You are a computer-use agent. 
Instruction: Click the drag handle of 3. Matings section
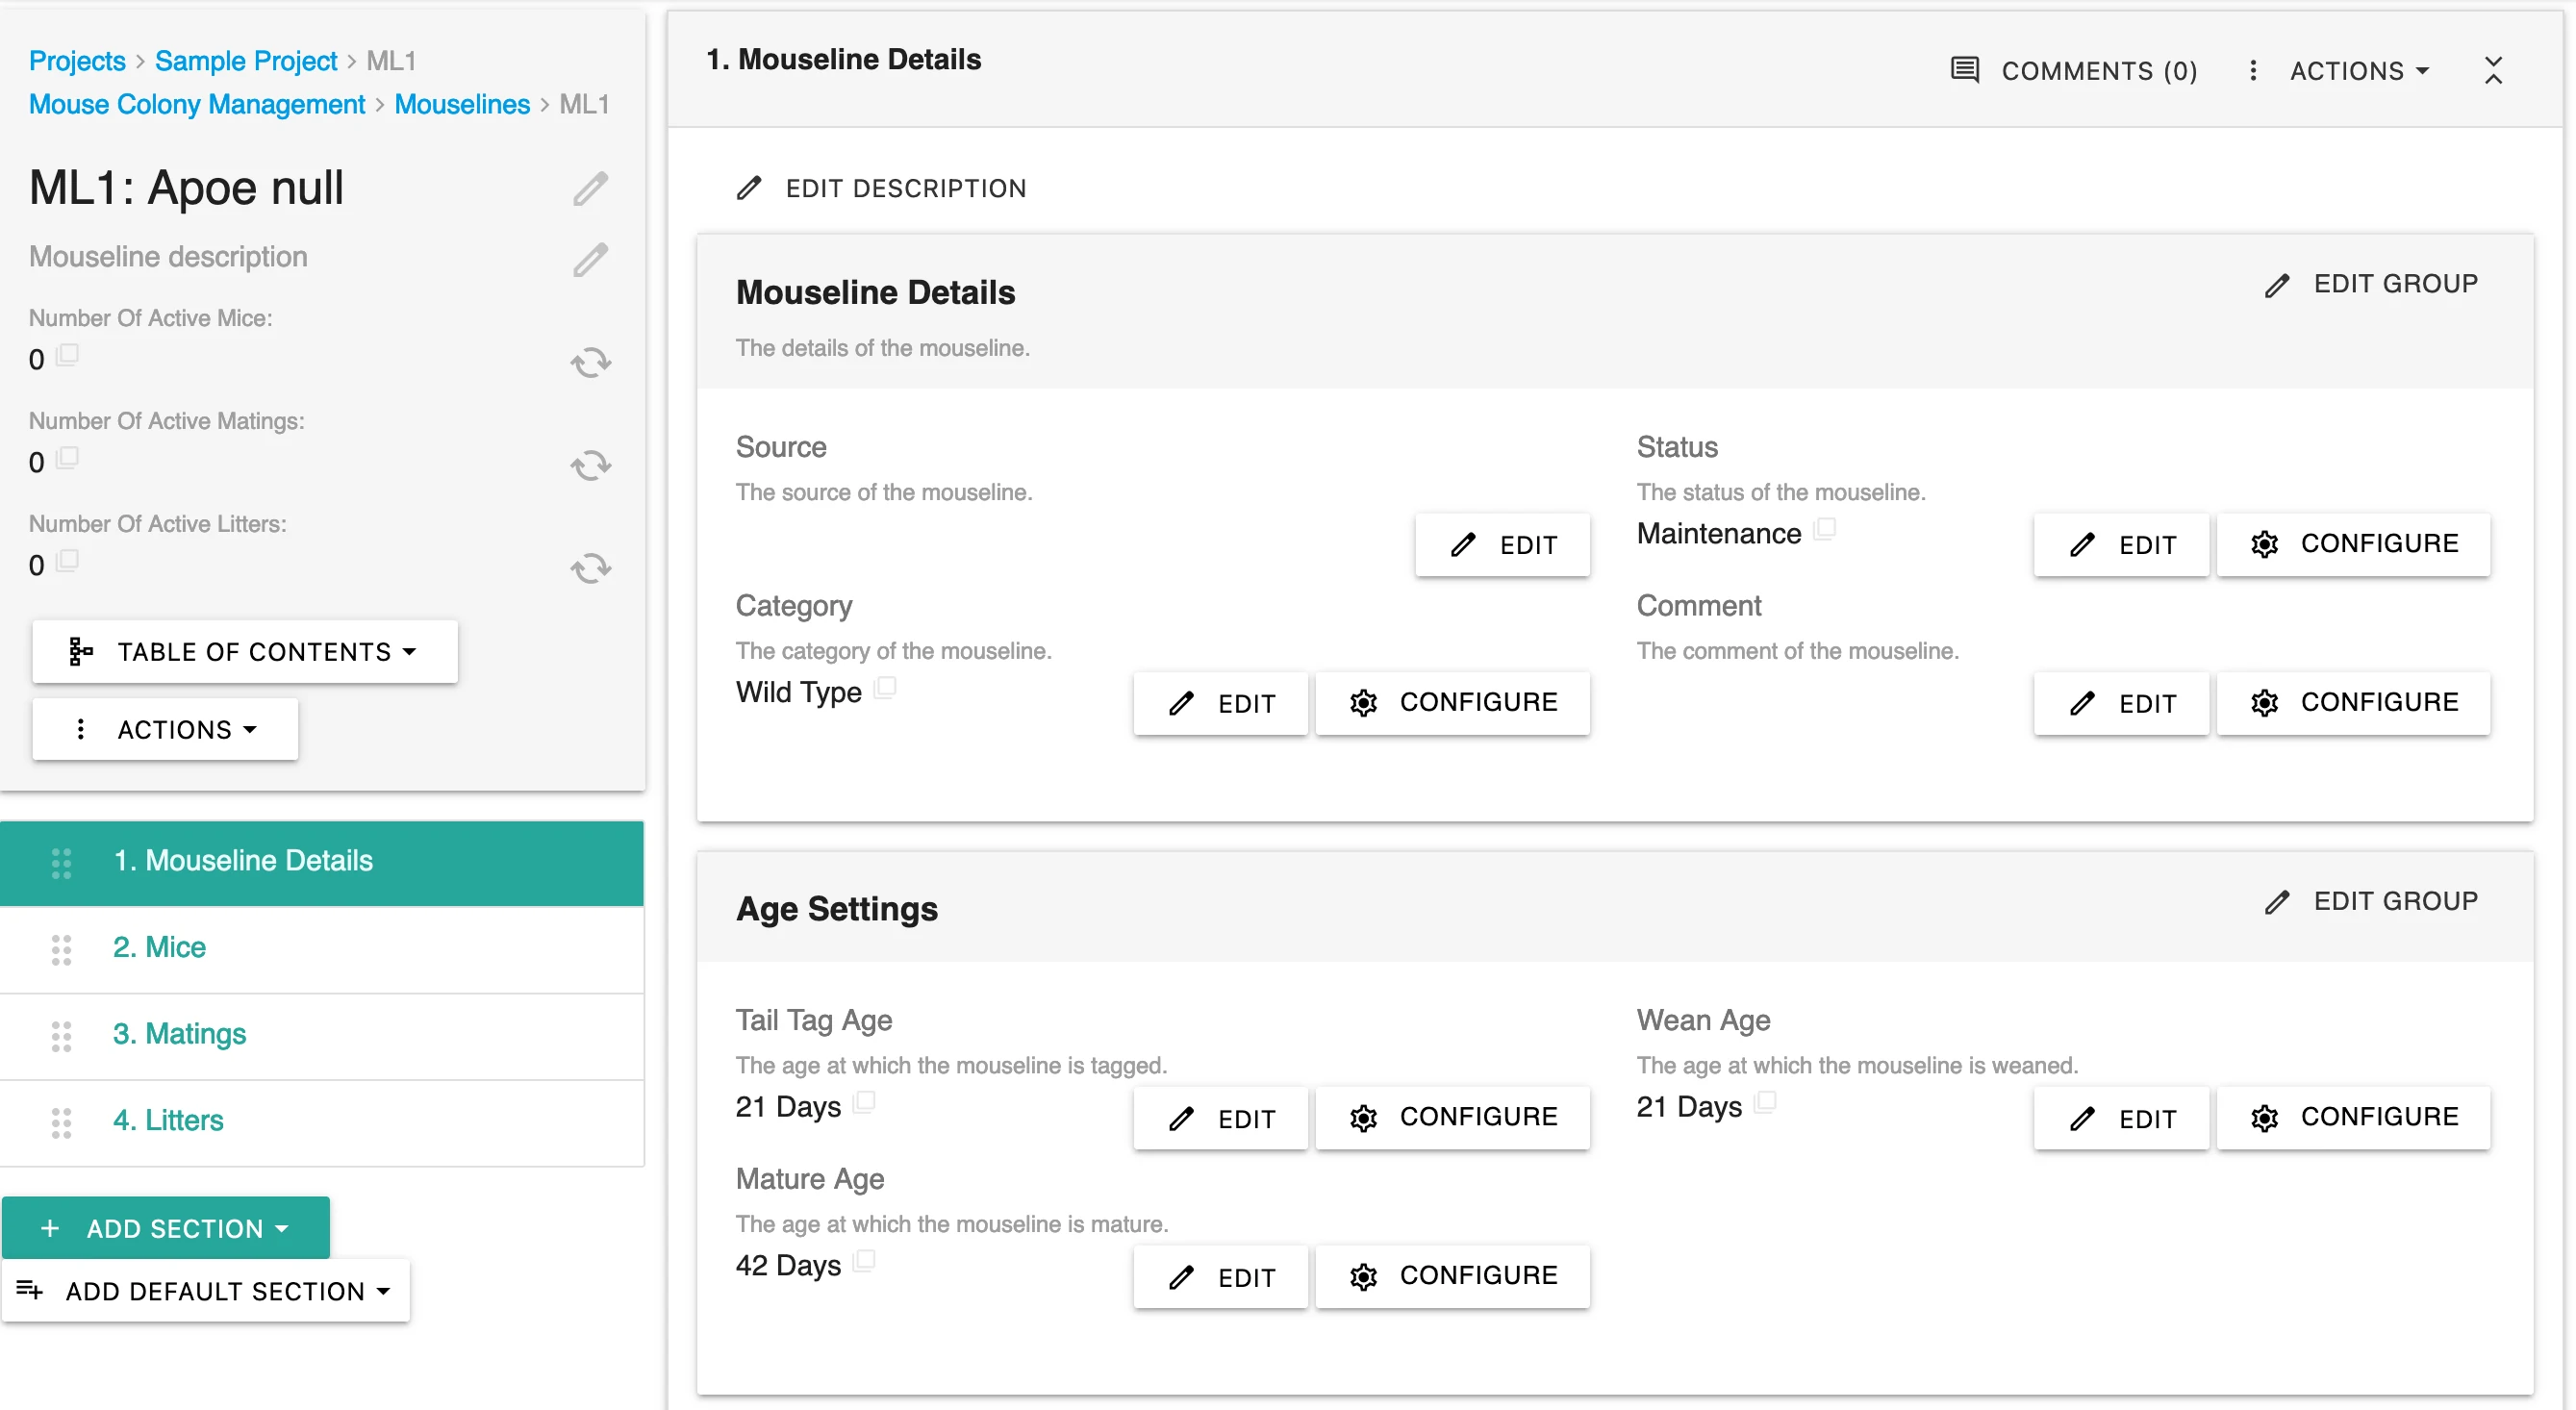click(61, 1036)
